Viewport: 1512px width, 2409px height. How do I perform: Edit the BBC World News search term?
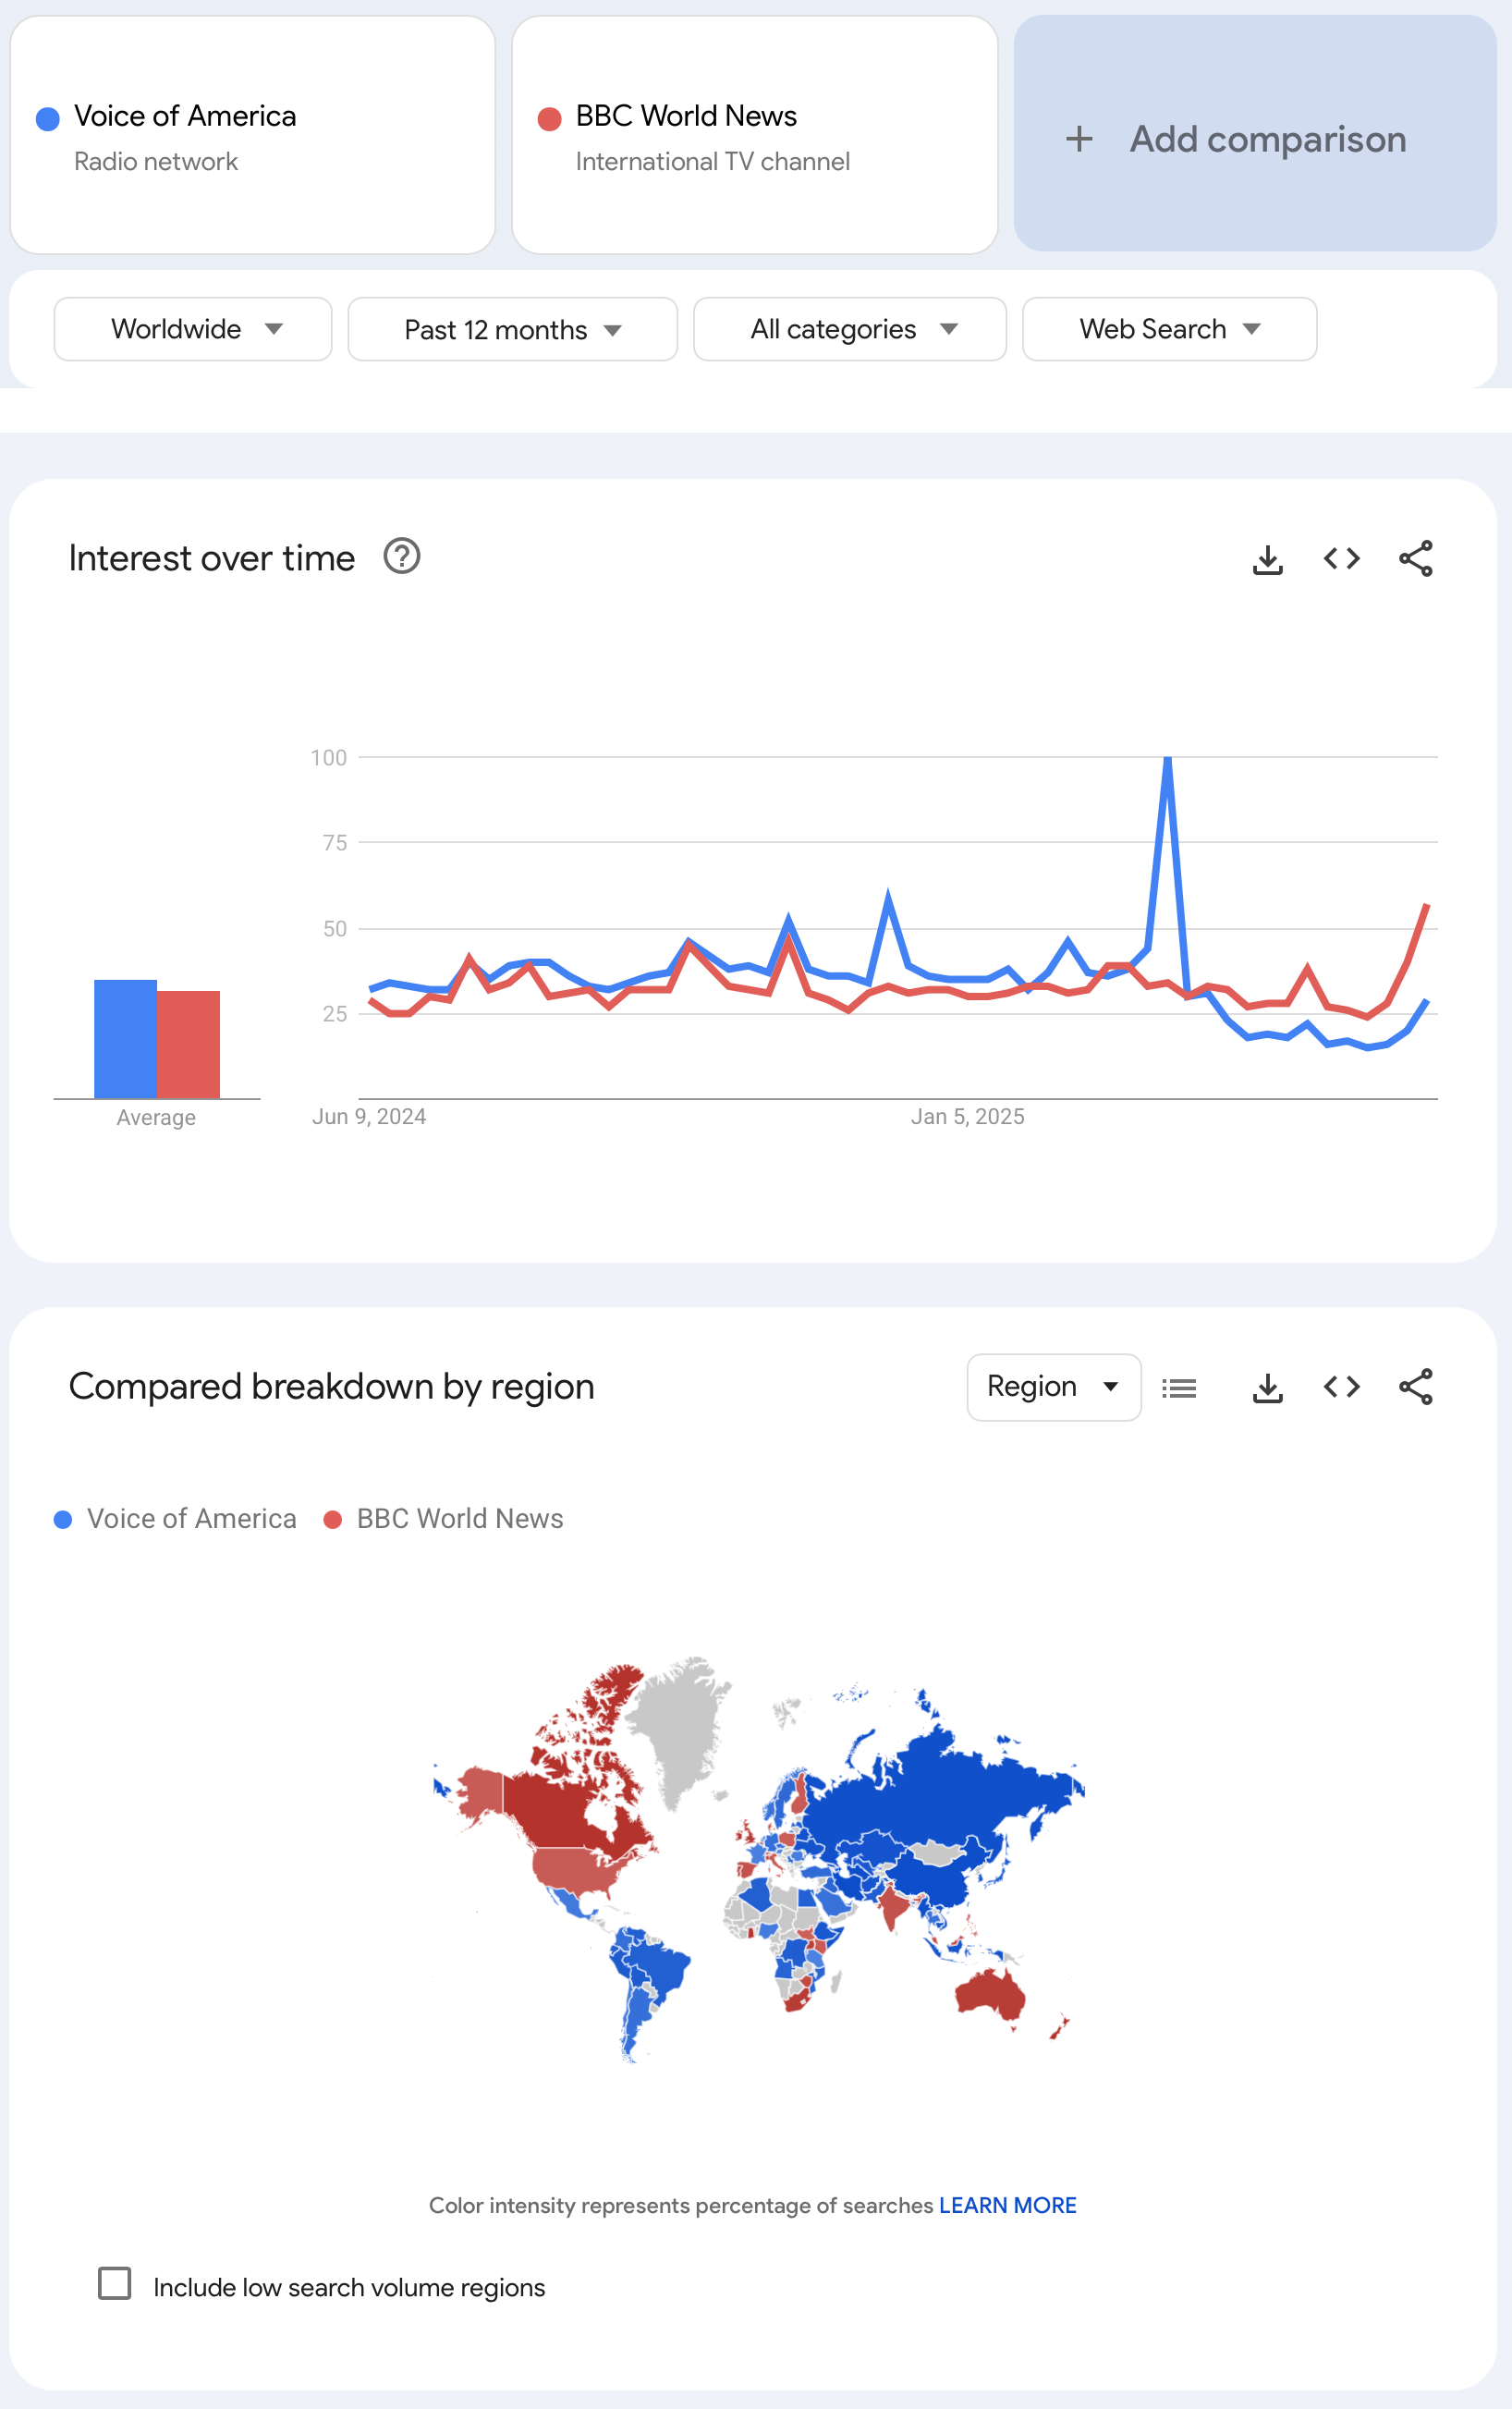click(x=686, y=117)
